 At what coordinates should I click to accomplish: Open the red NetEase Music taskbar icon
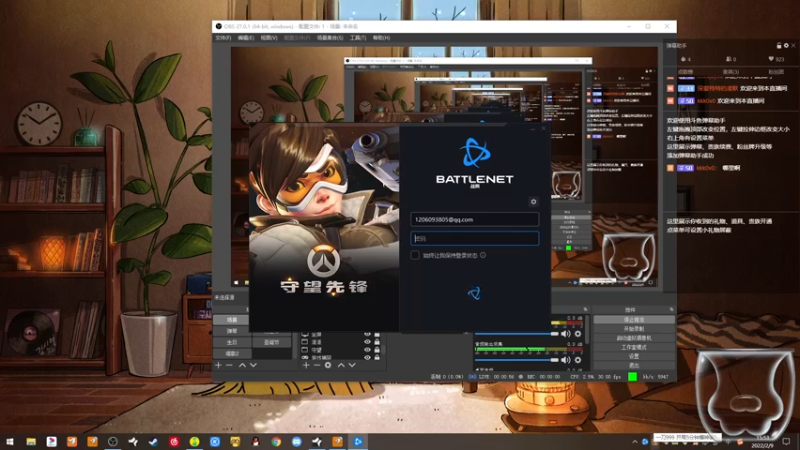(x=174, y=441)
